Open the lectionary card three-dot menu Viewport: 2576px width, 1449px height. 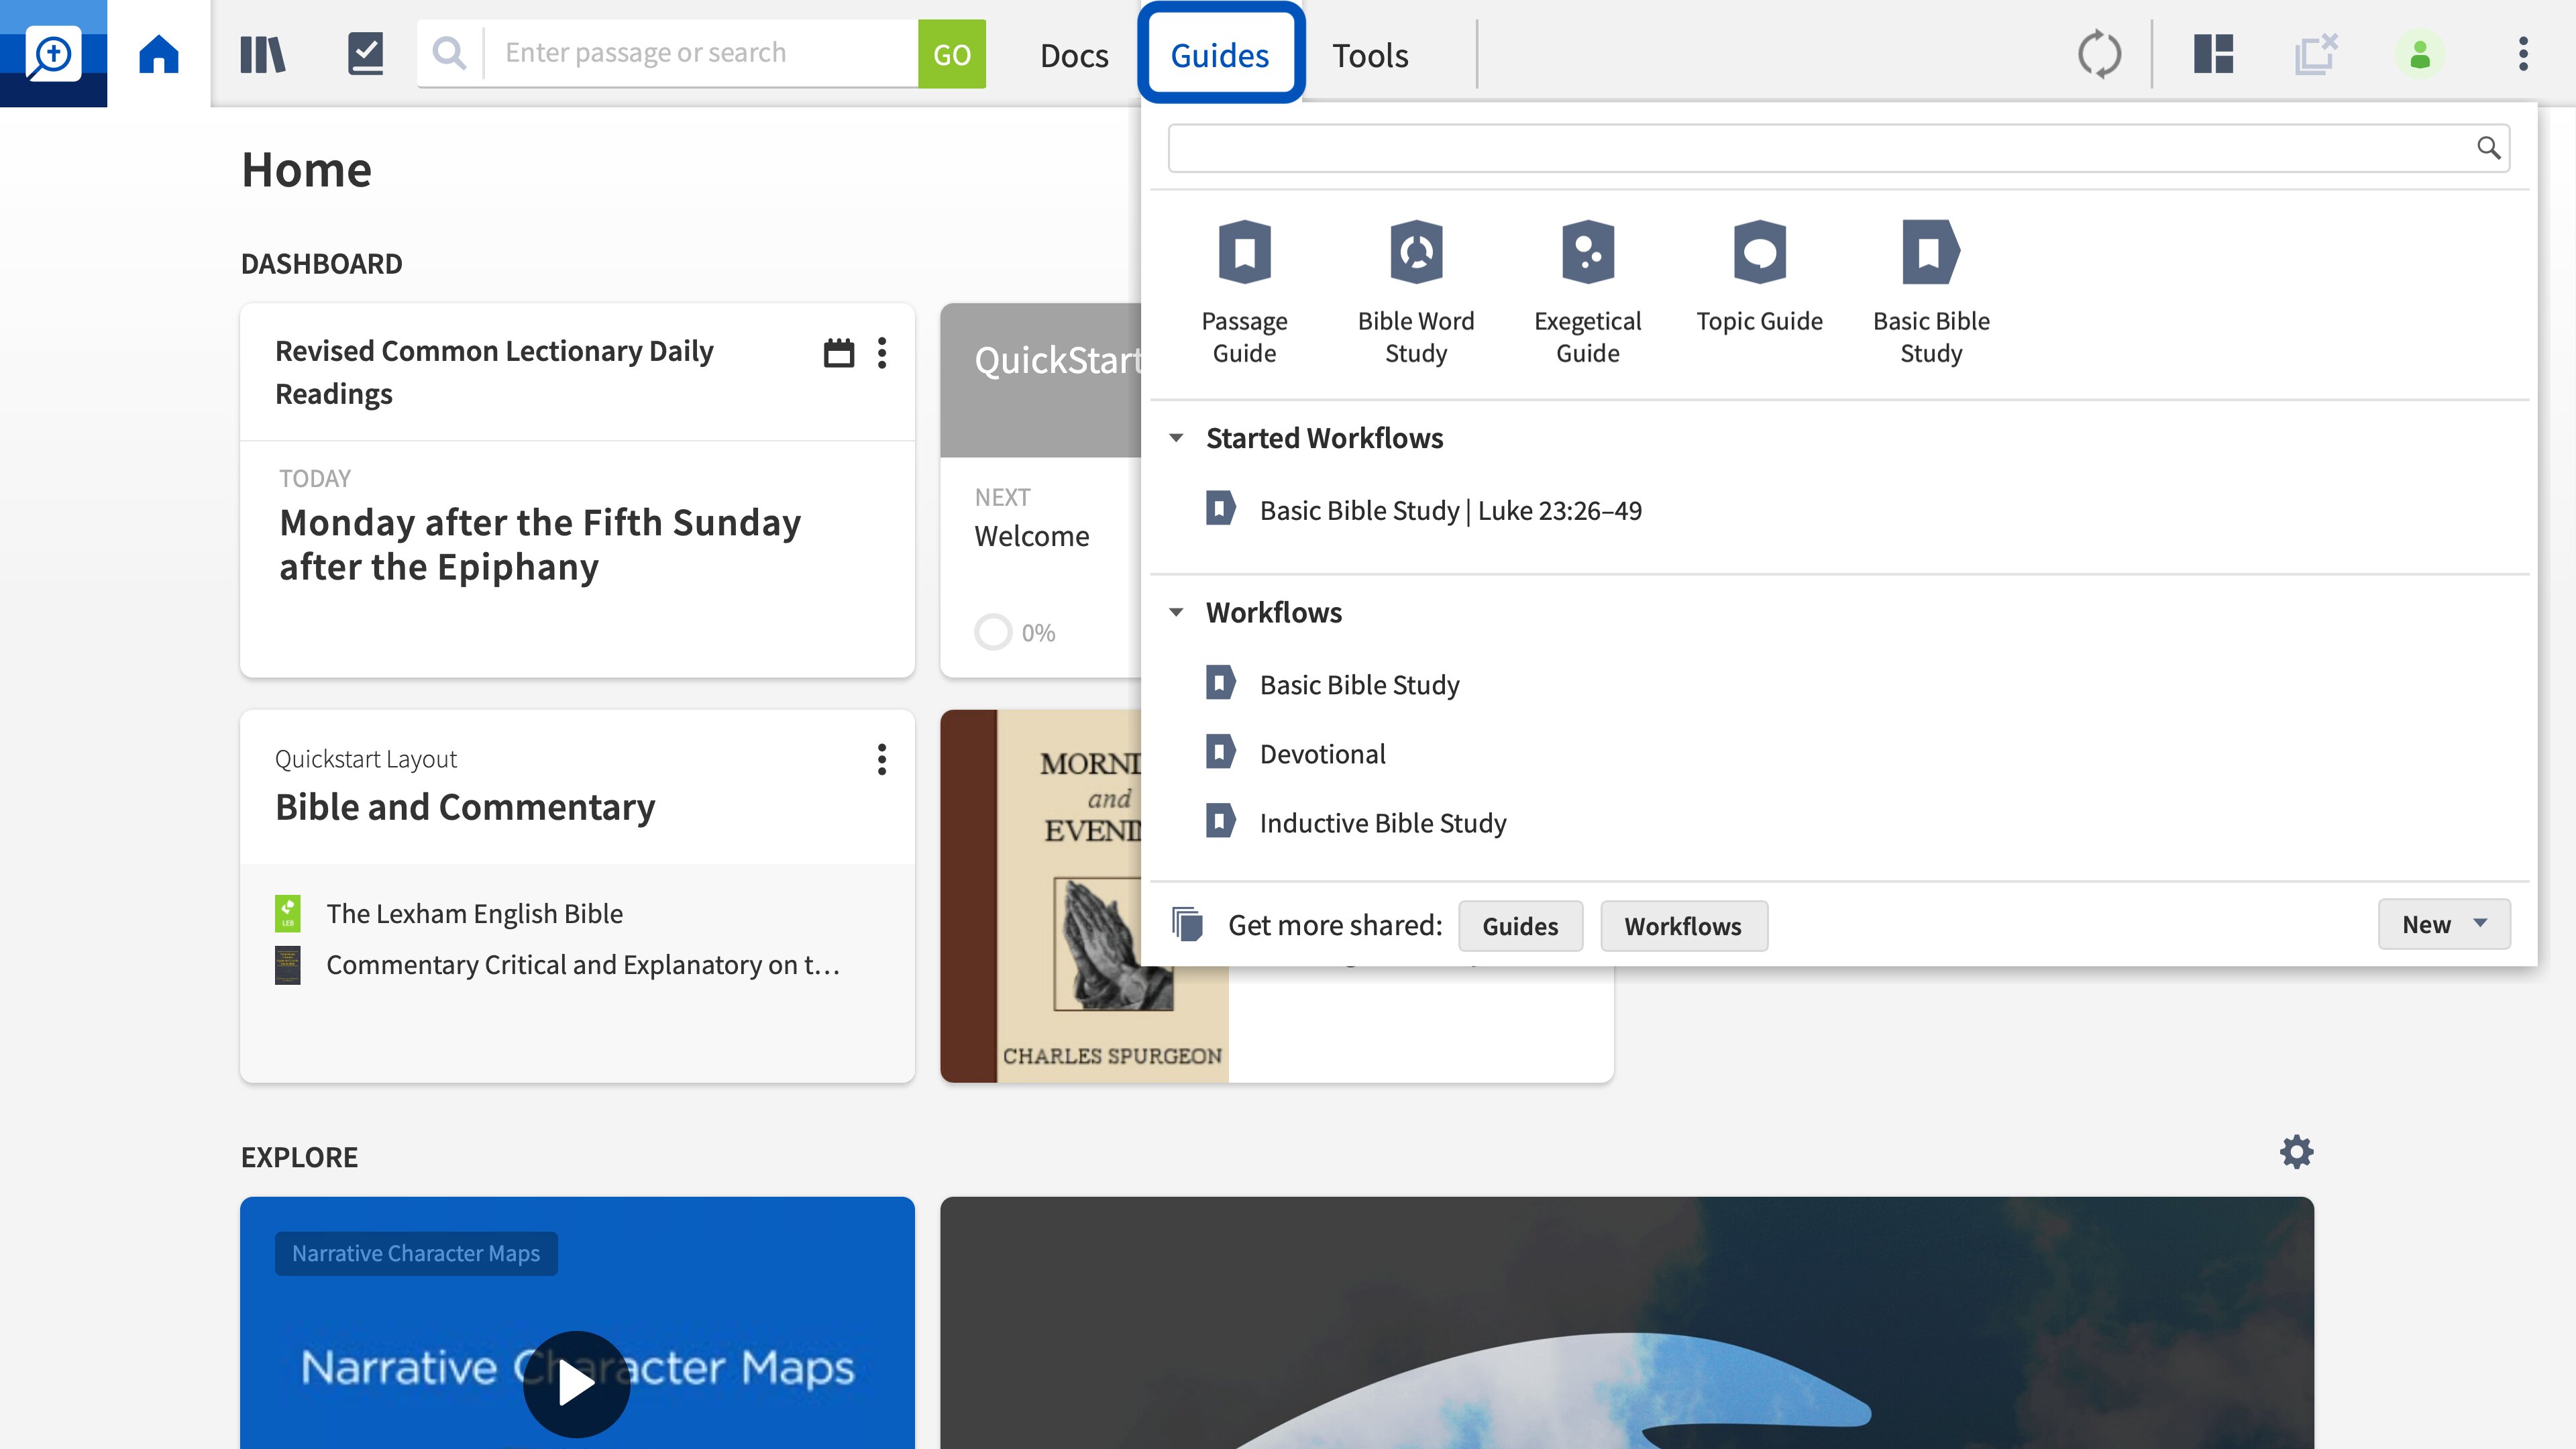coord(882,352)
